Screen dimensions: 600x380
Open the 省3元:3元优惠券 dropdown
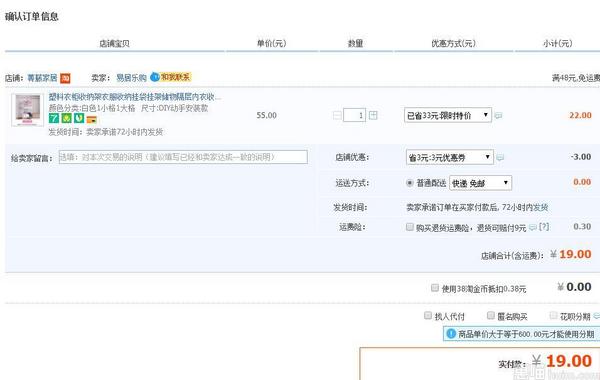point(450,157)
